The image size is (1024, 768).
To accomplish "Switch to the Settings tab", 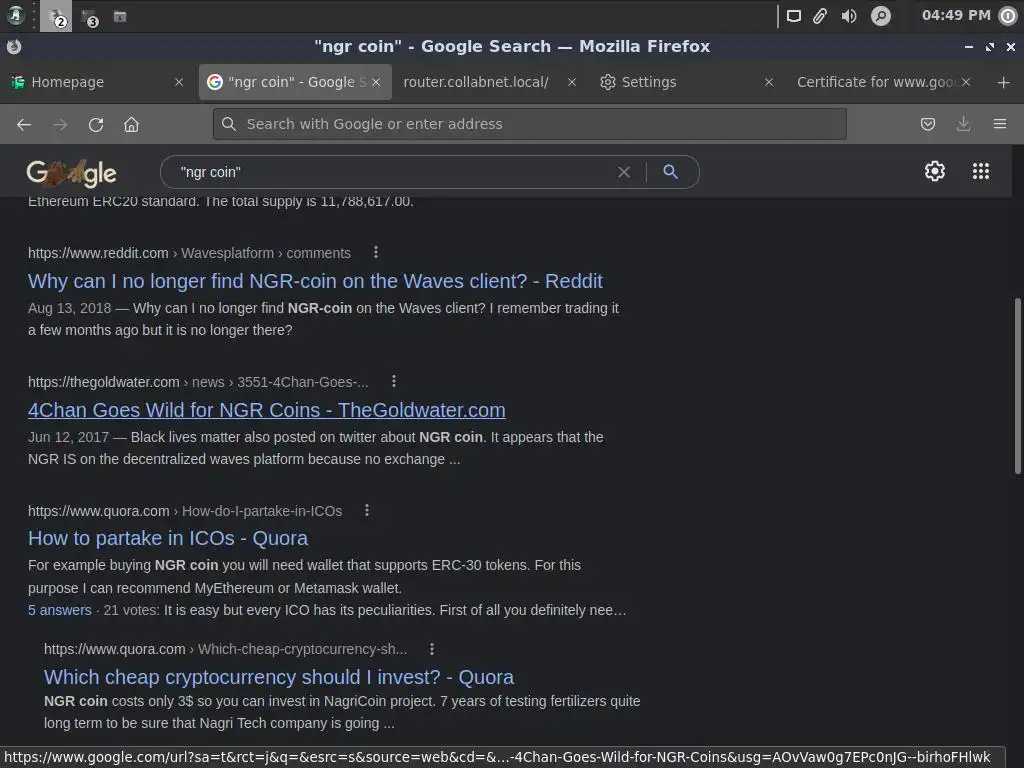I will (687, 82).
